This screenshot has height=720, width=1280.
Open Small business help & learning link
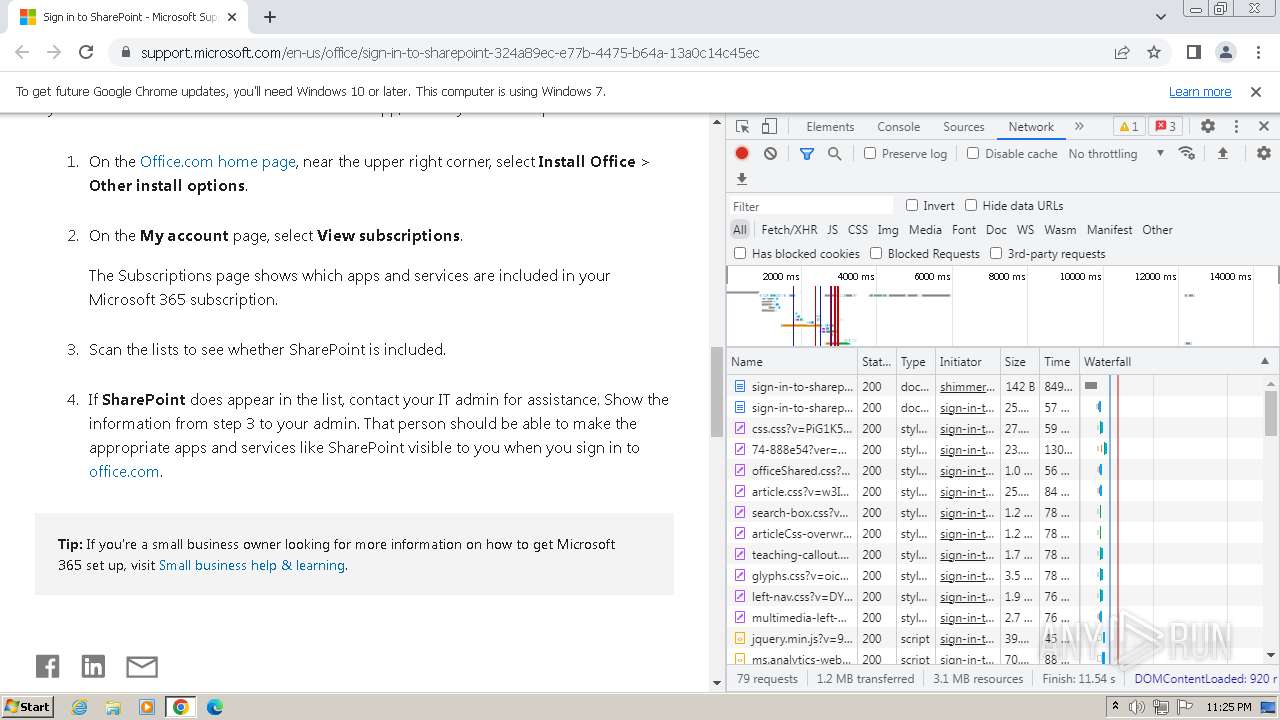(x=252, y=565)
